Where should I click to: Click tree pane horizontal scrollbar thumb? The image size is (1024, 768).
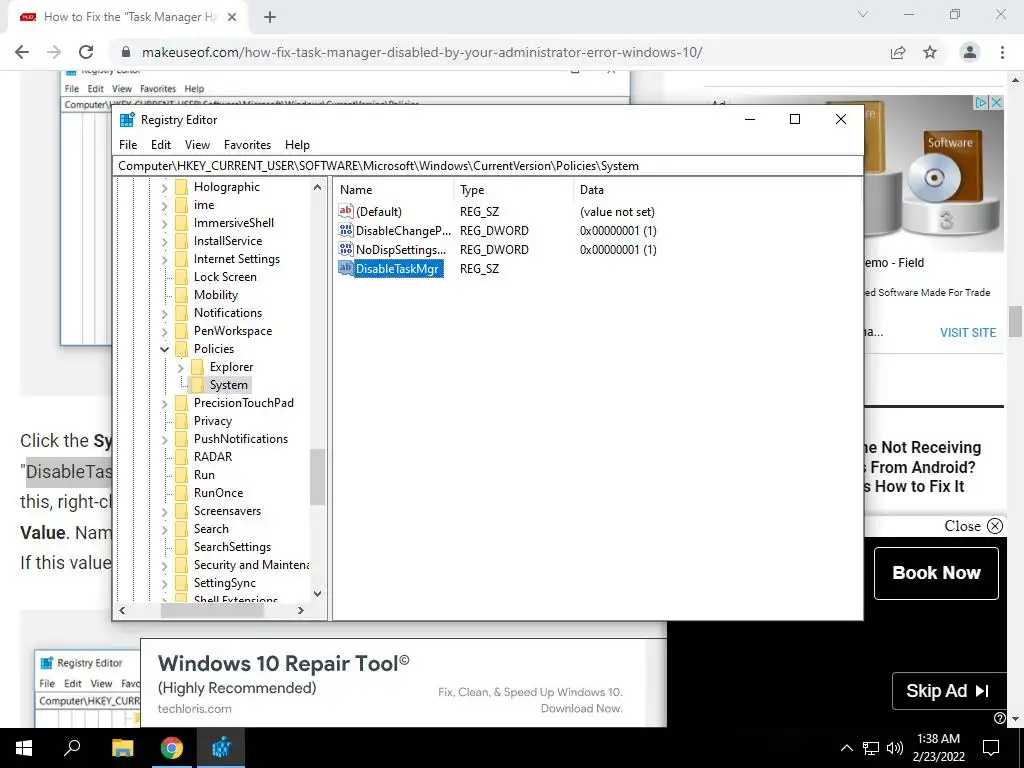pos(212,611)
